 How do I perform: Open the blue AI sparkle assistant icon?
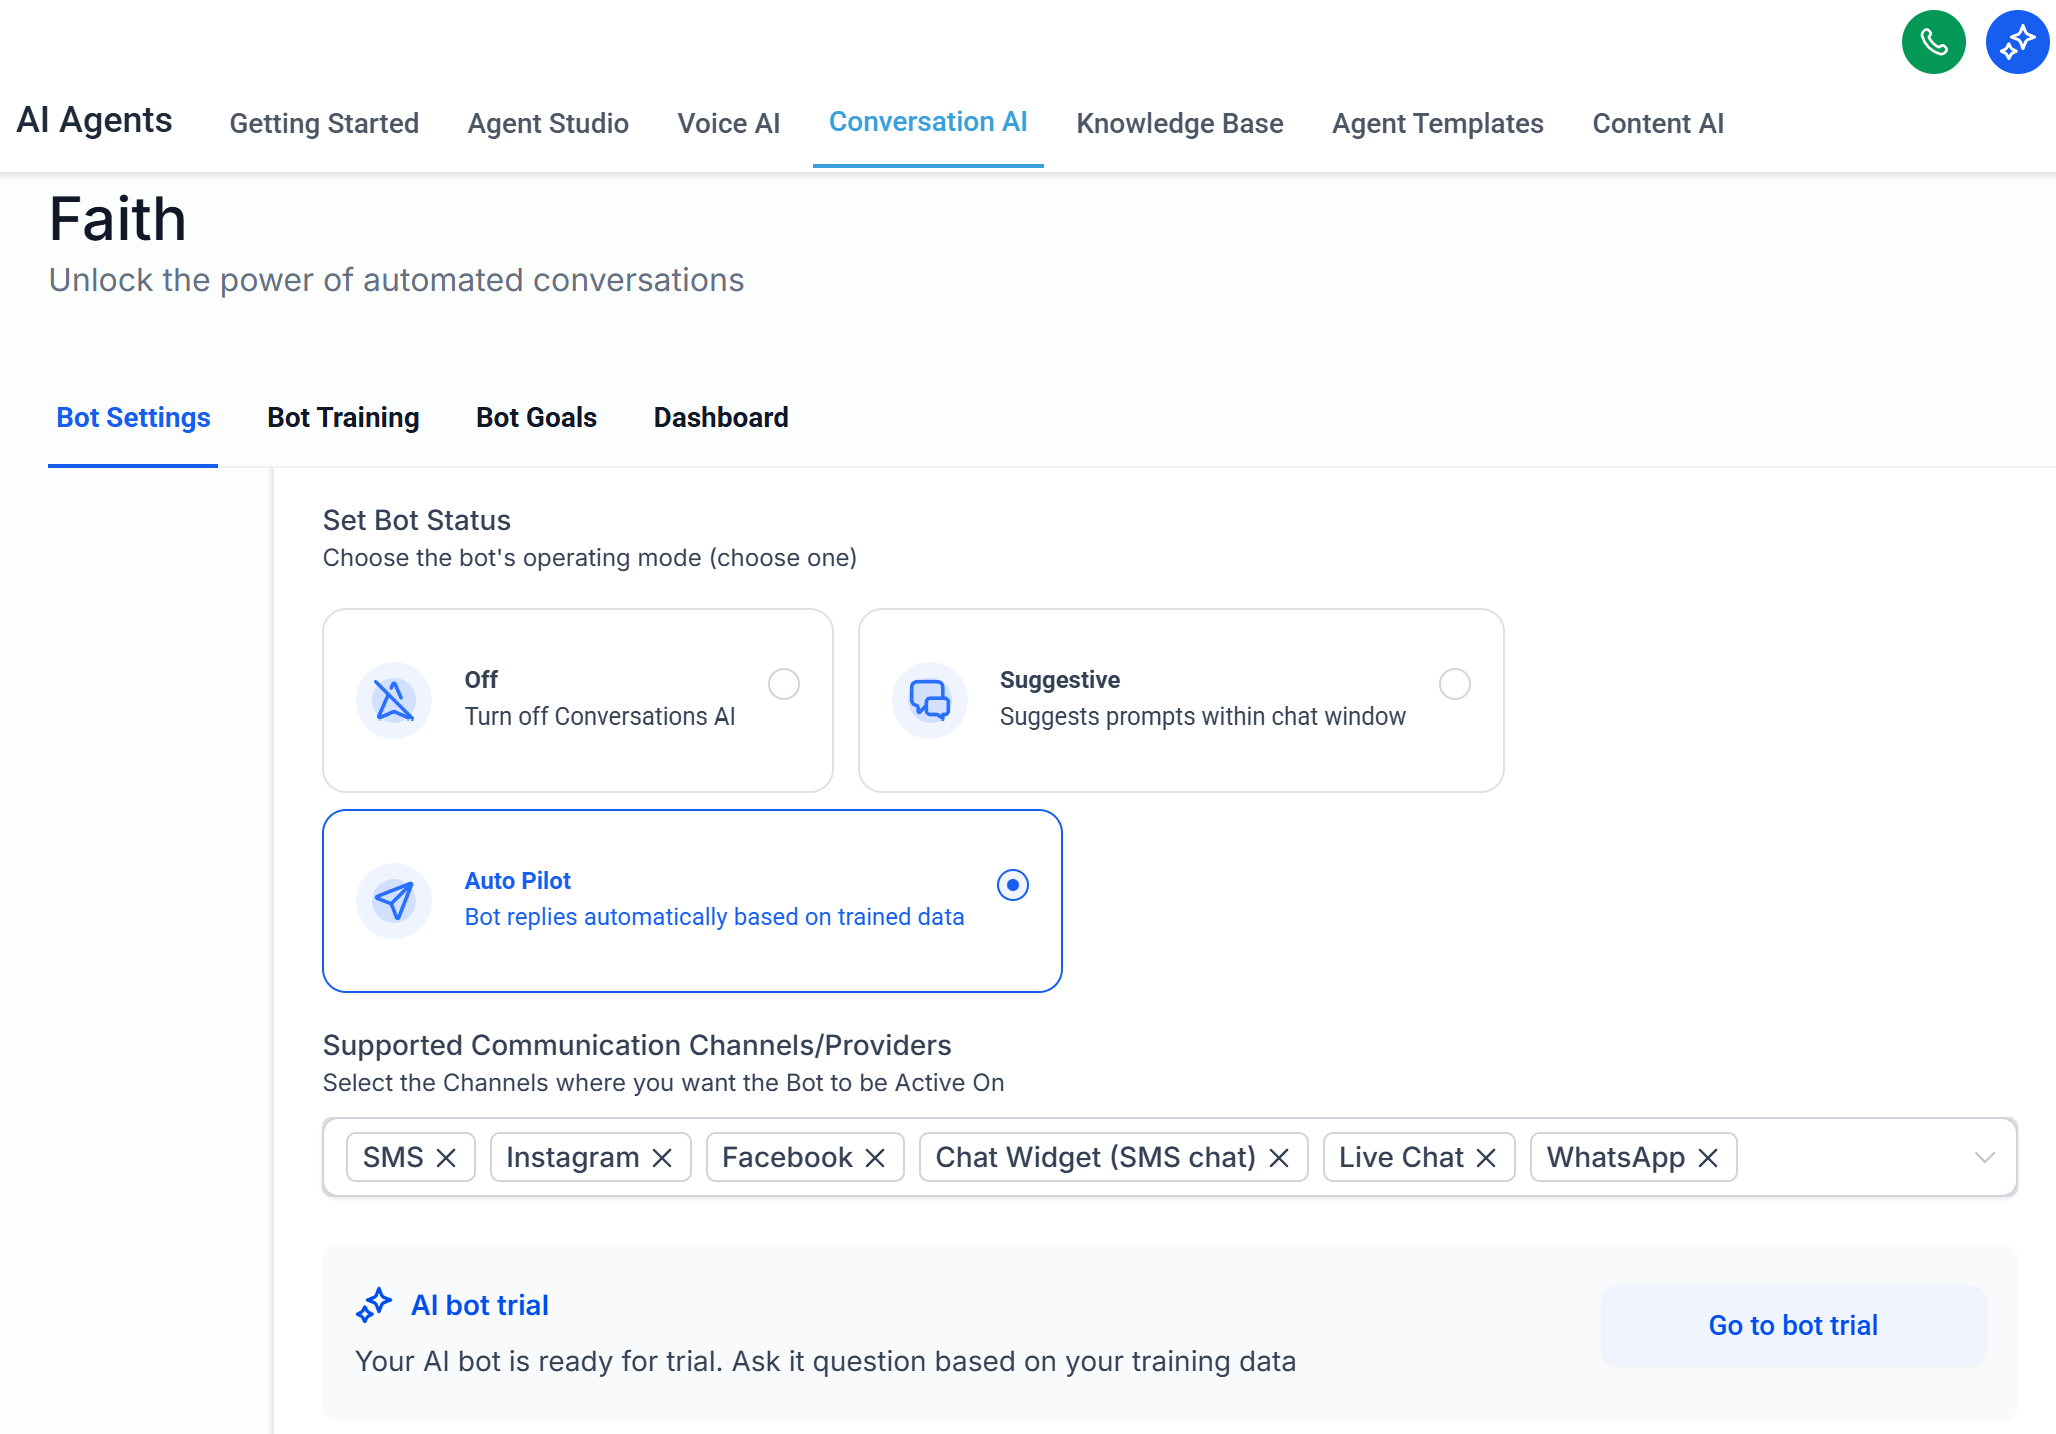2016,42
